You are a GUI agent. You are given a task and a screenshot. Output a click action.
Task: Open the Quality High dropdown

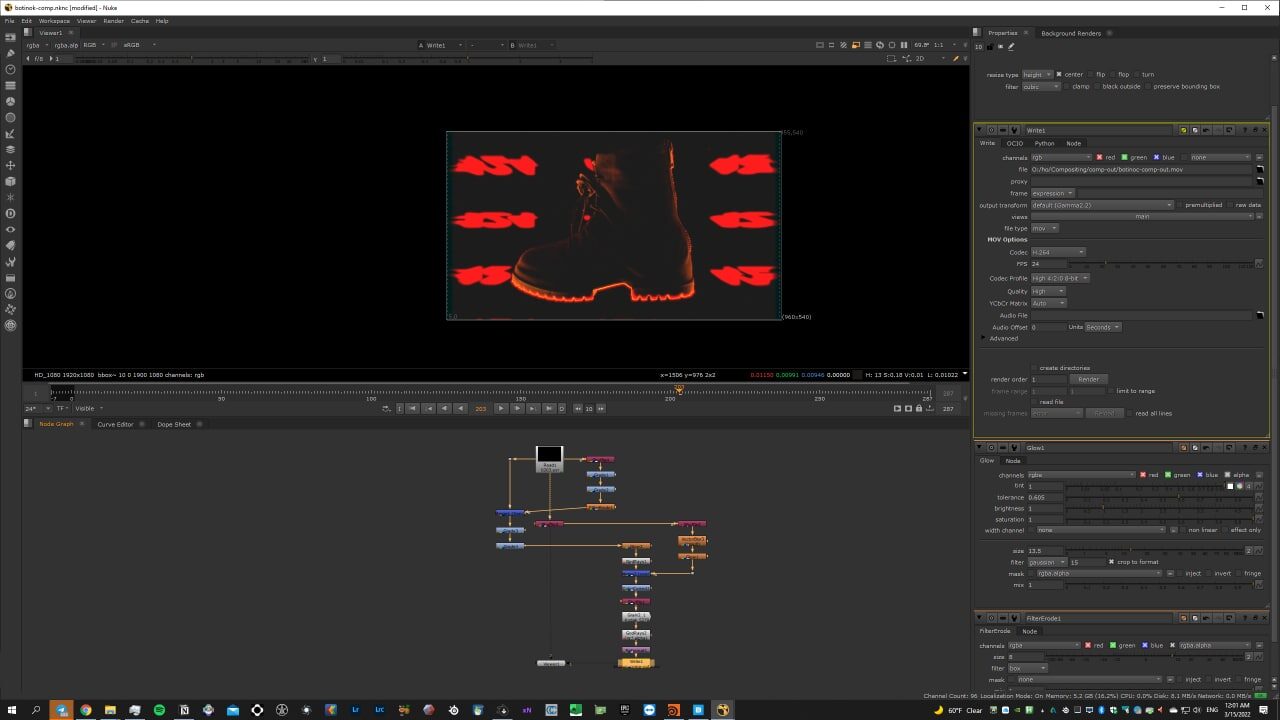coord(1048,291)
